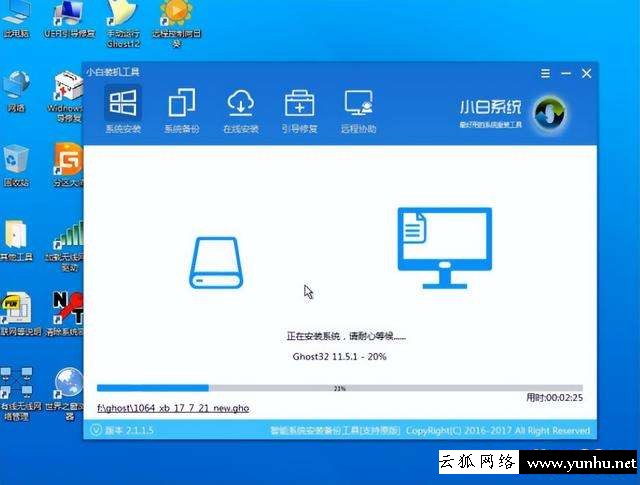Image resolution: width=640 pixels, height=485 pixels.
Task: Open the 此电脑 desktop icon
Action: coord(16,20)
